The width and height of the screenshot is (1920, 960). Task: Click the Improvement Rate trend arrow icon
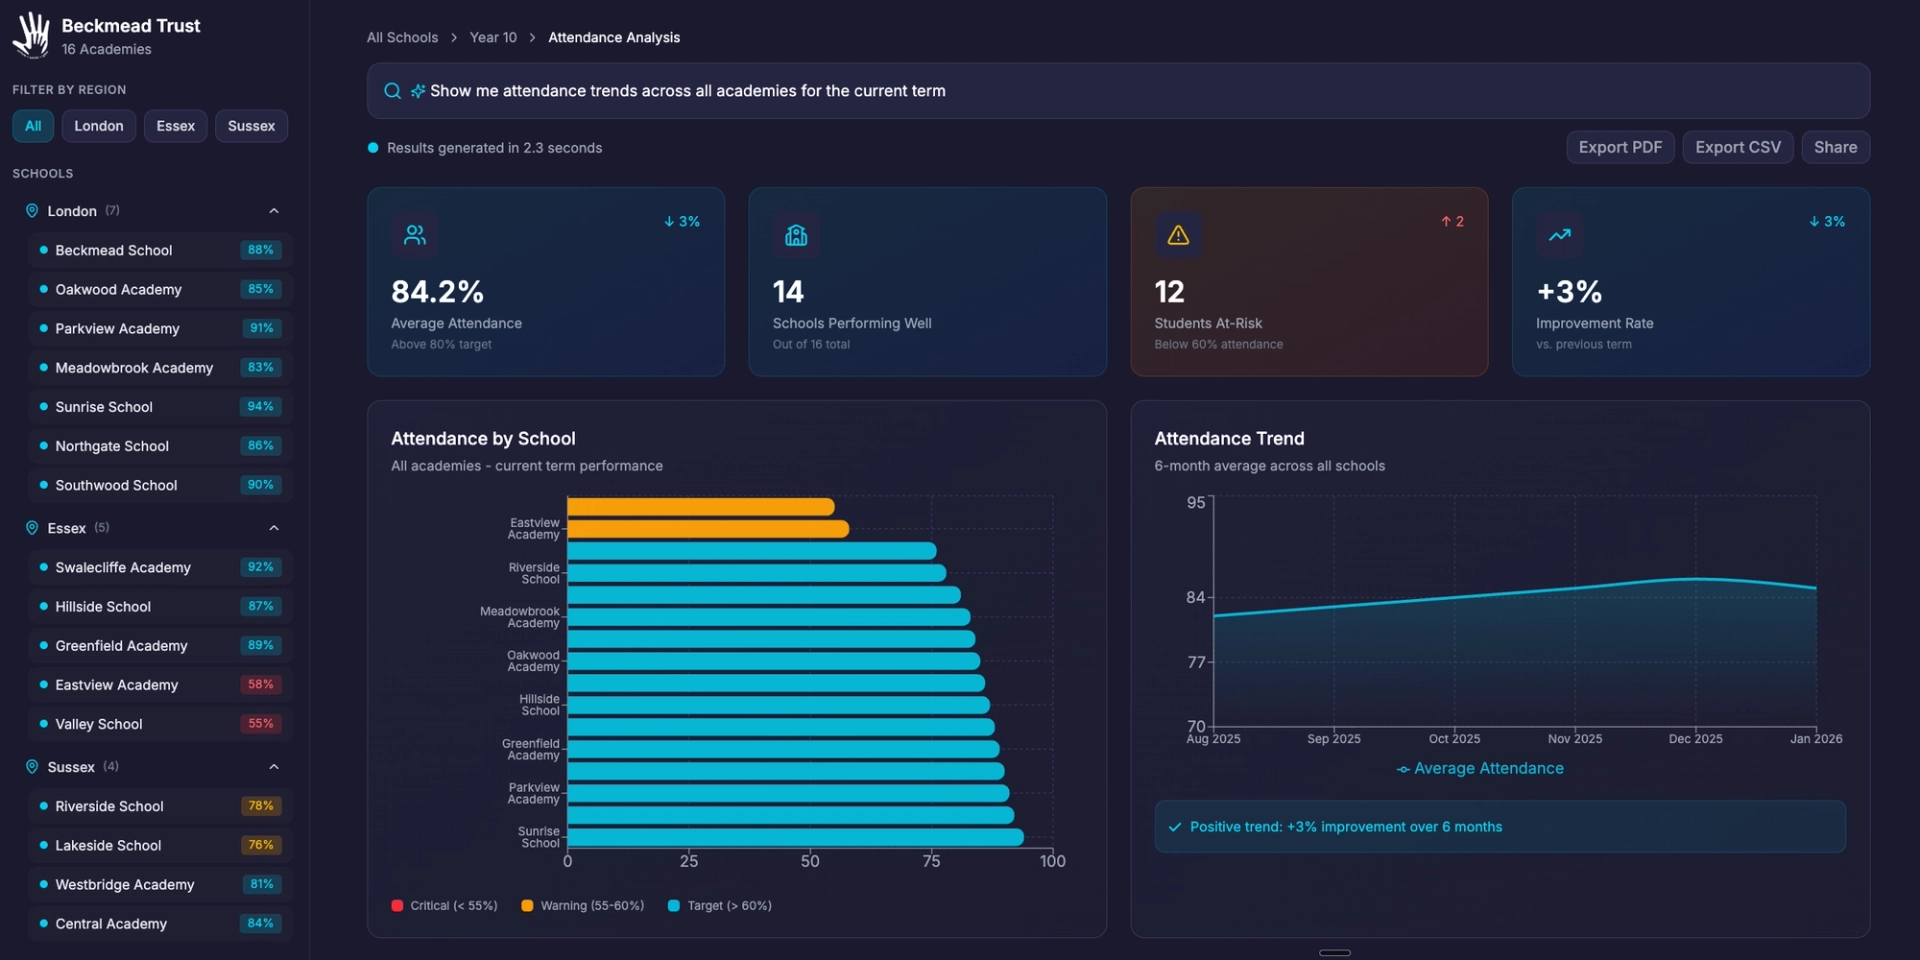[x=1560, y=235]
